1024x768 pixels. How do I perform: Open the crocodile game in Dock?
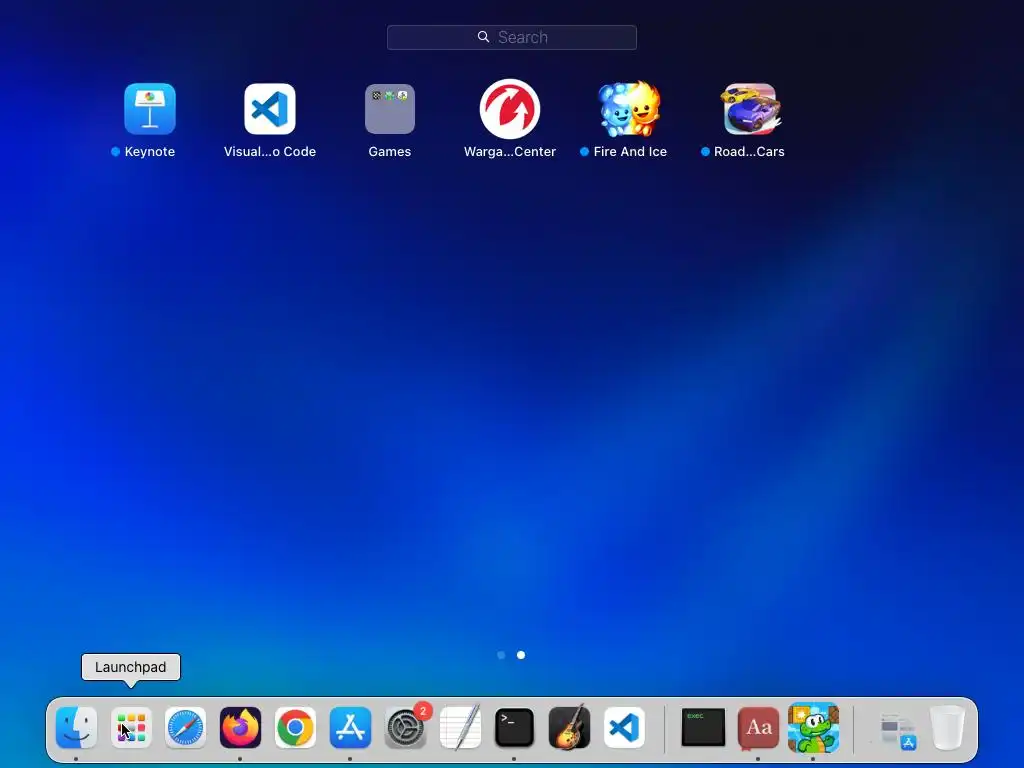click(813, 728)
